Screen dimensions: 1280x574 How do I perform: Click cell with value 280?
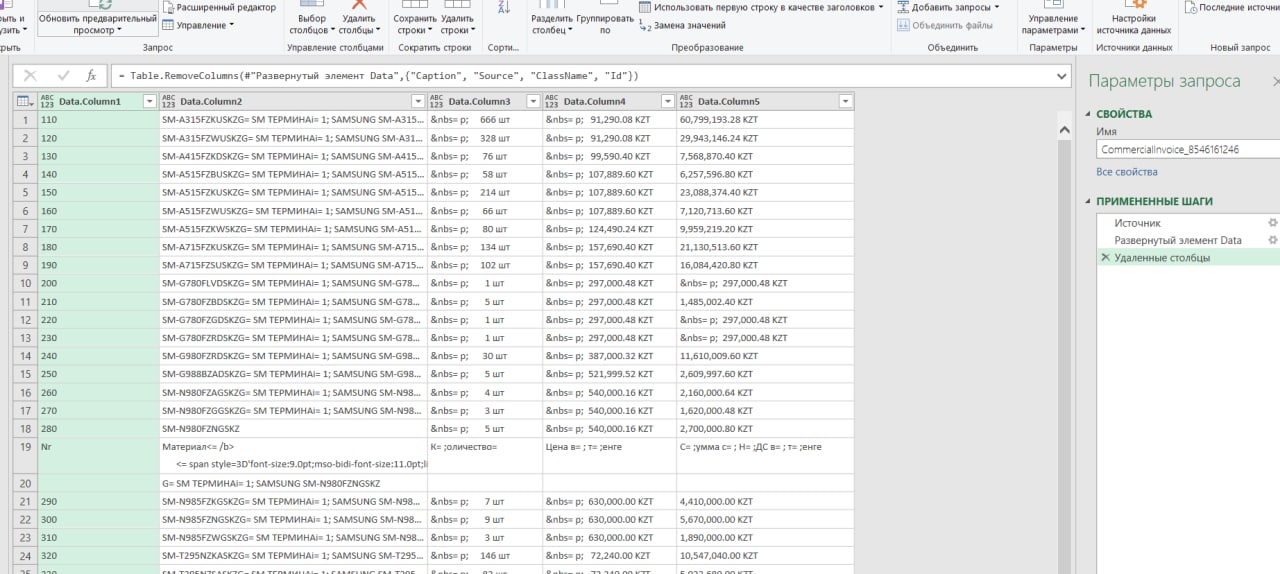[x=98, y=428]
